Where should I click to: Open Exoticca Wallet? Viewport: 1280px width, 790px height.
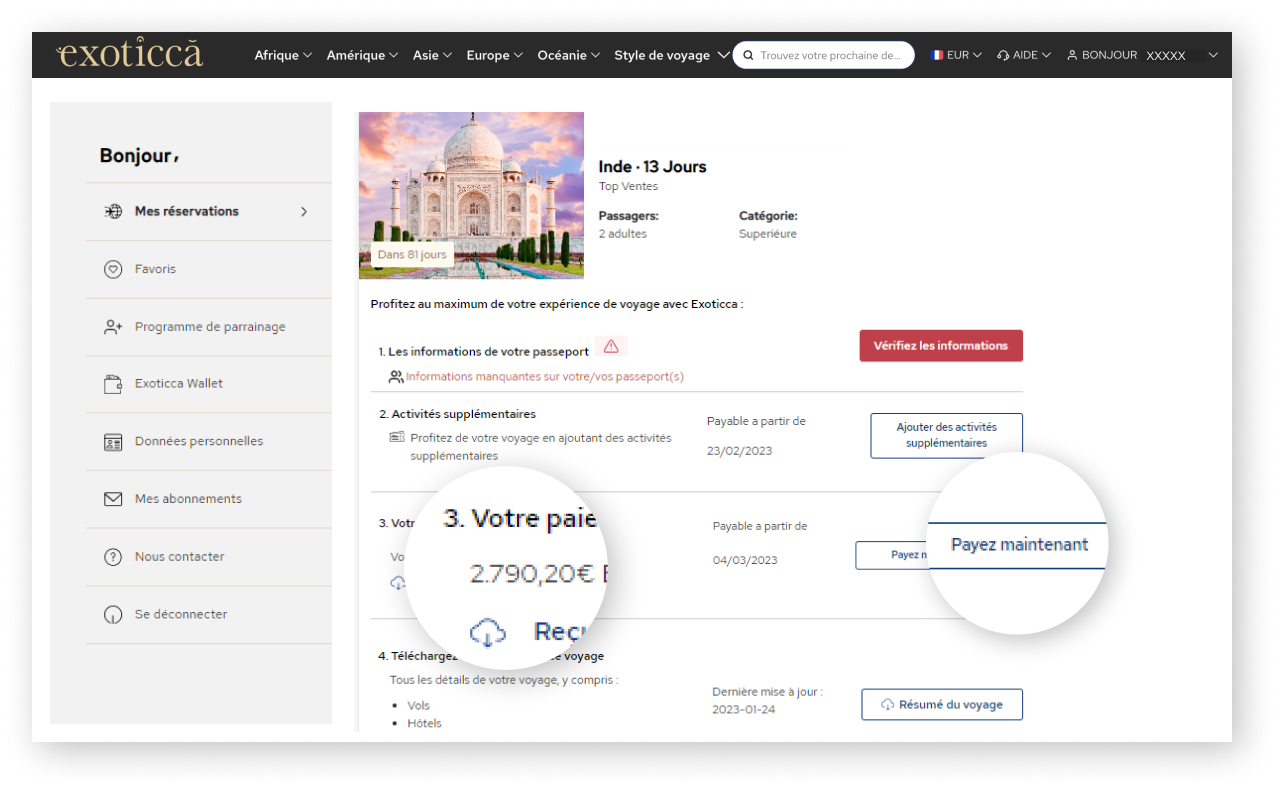pos(208,383)
